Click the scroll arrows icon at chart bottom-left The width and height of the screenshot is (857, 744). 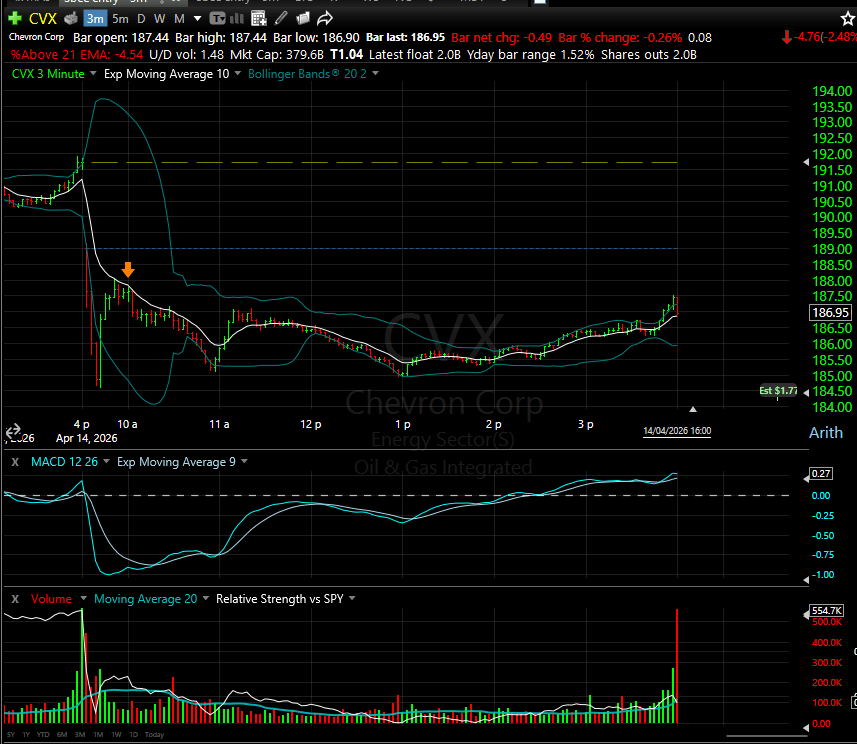click(14, 433)
